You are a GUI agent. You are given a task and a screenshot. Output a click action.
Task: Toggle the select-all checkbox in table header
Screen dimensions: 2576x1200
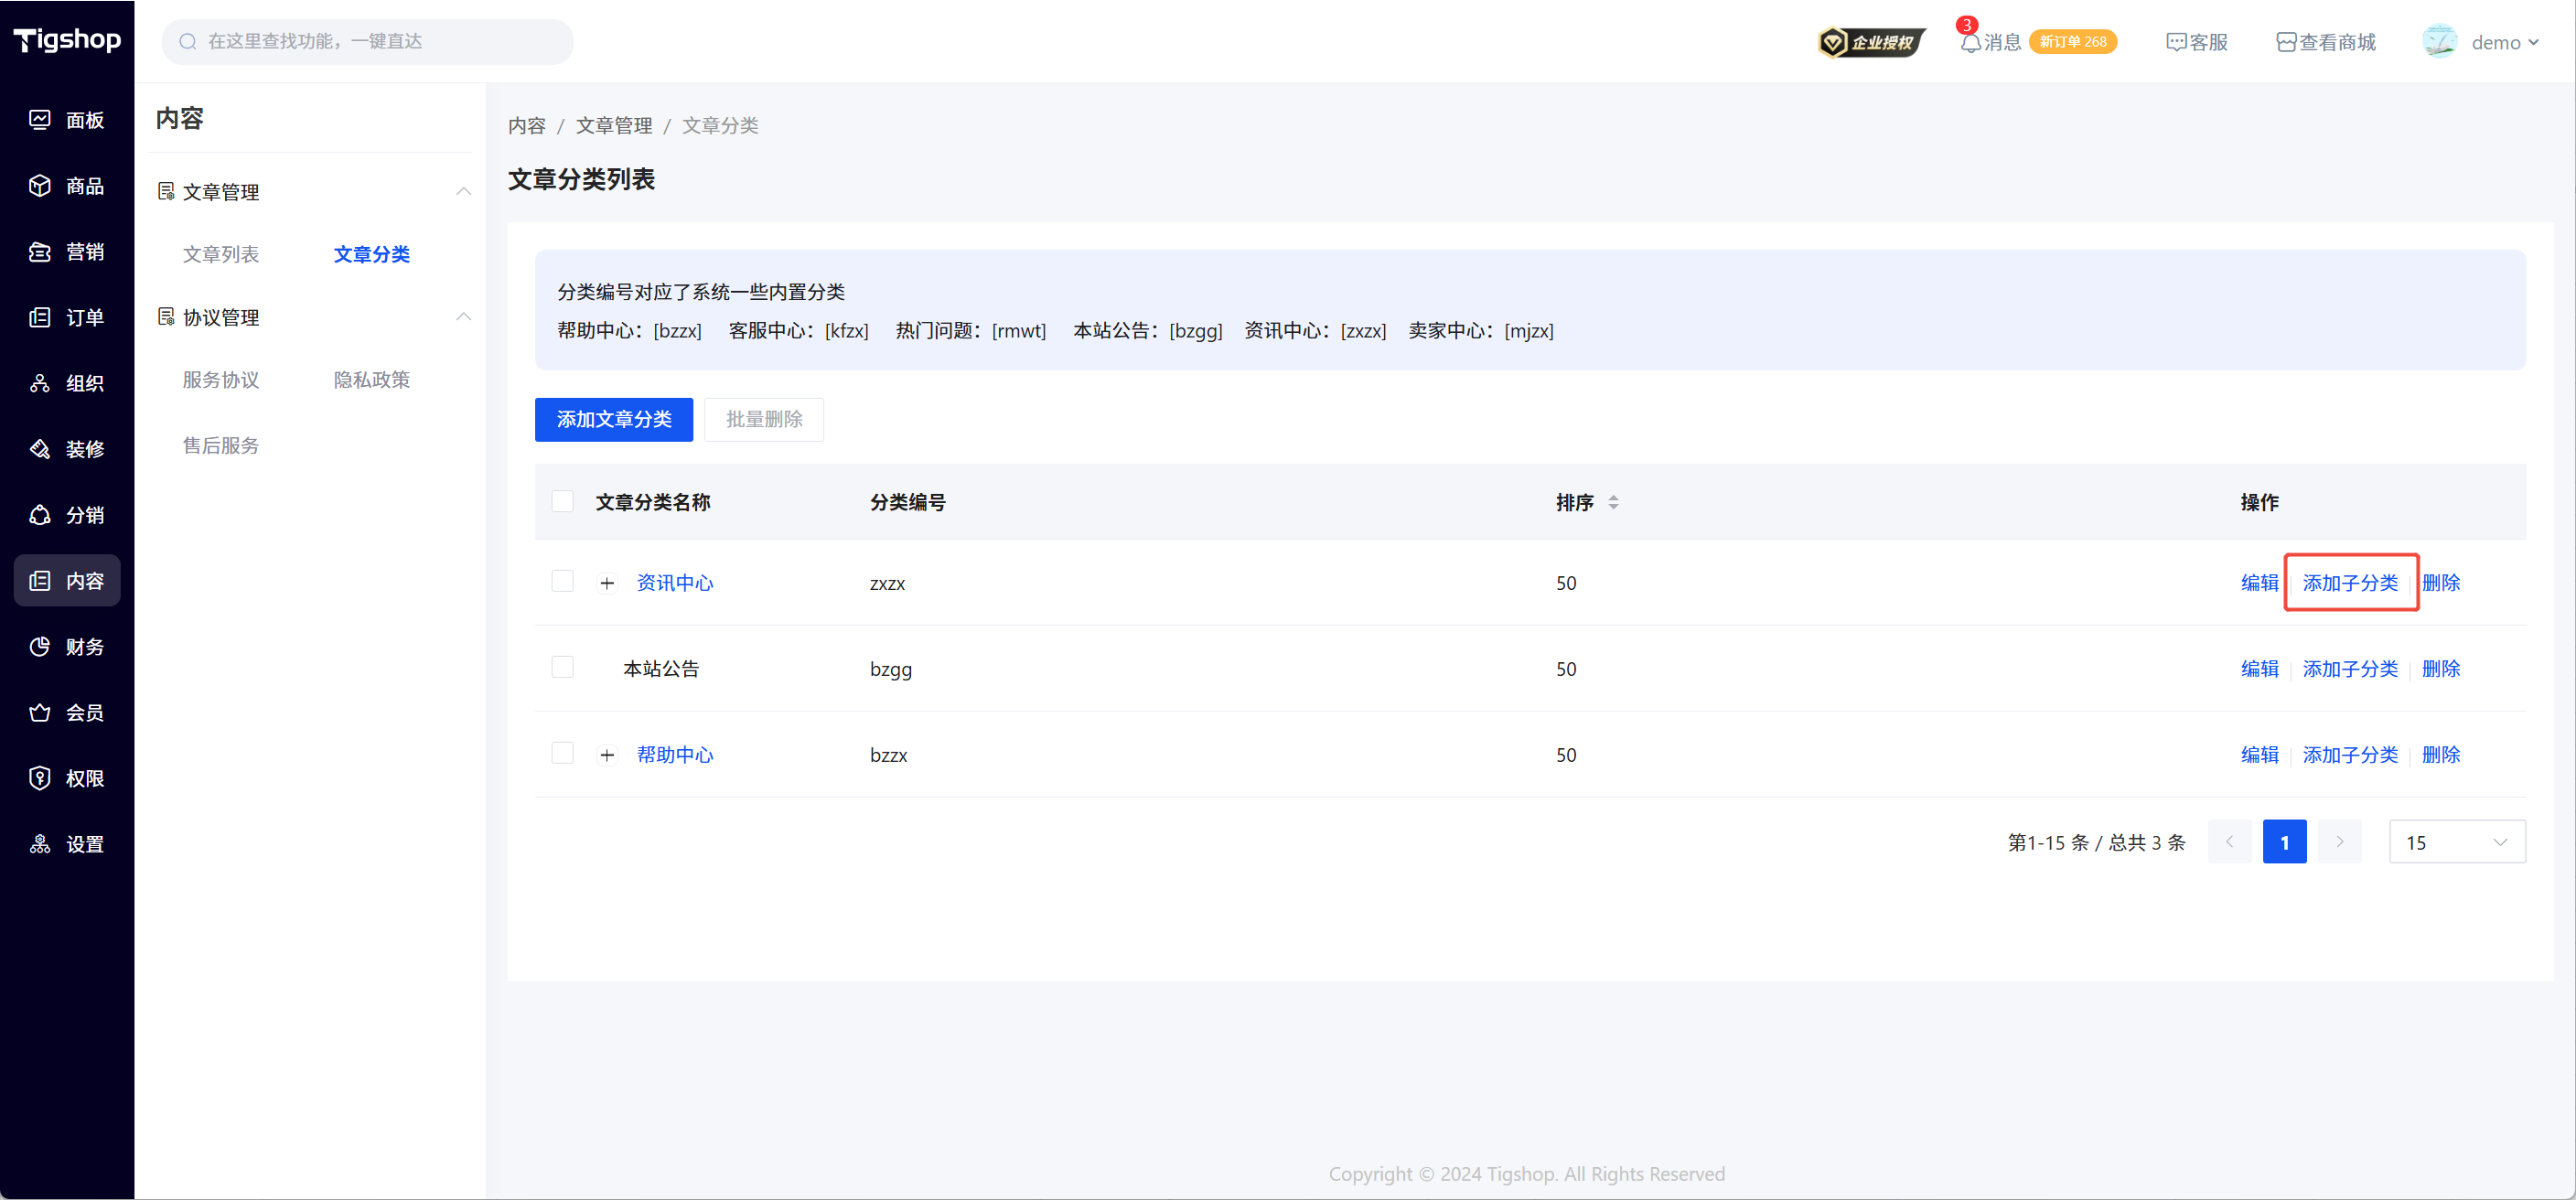(563, 502)
